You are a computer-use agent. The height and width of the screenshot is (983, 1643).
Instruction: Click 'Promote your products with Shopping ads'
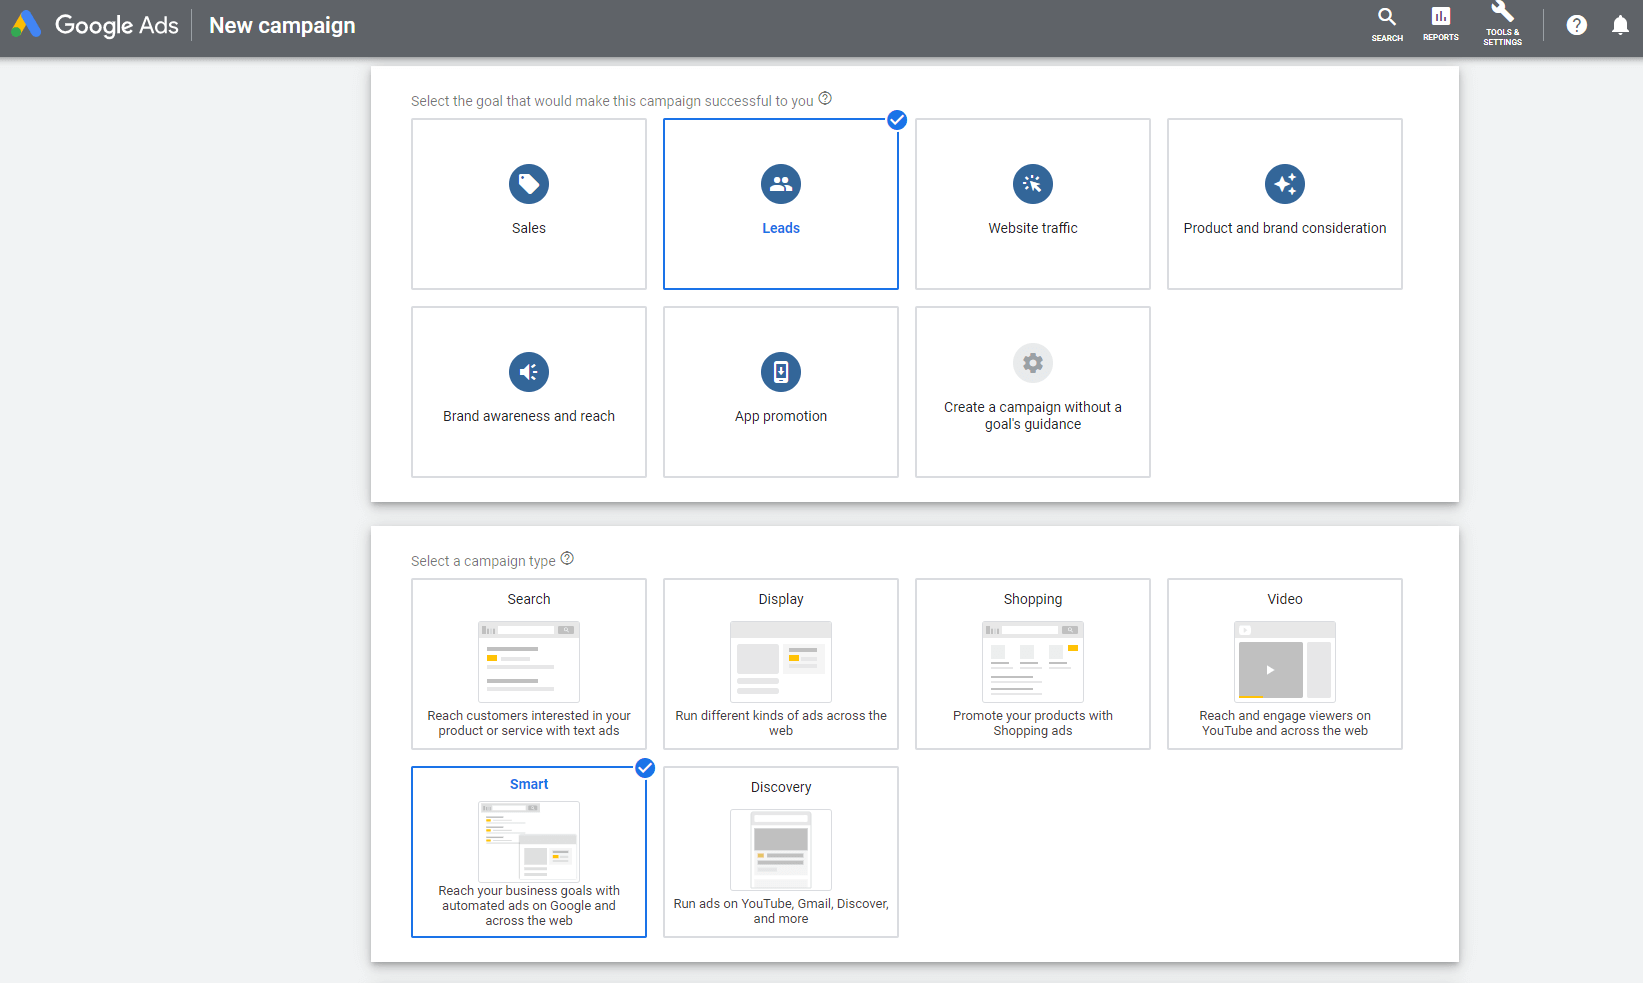coord(1033,723)
